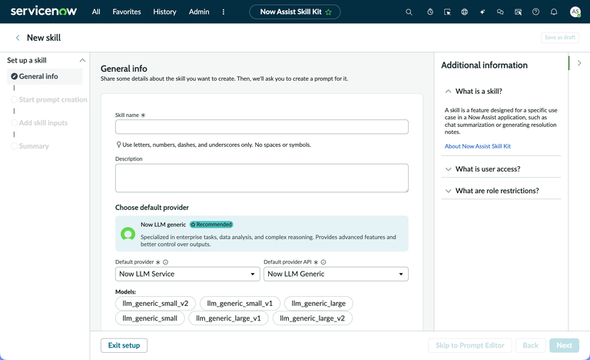Select the Now LLM generic provider card
Viewport: 590px width, 360px height.
click(262, 234)
